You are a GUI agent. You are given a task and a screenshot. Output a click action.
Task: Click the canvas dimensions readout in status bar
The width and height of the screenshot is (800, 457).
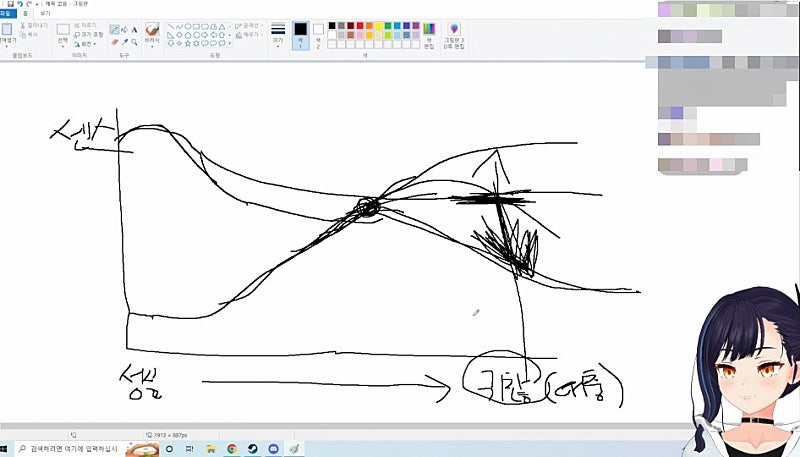click(x=167, y=435)
